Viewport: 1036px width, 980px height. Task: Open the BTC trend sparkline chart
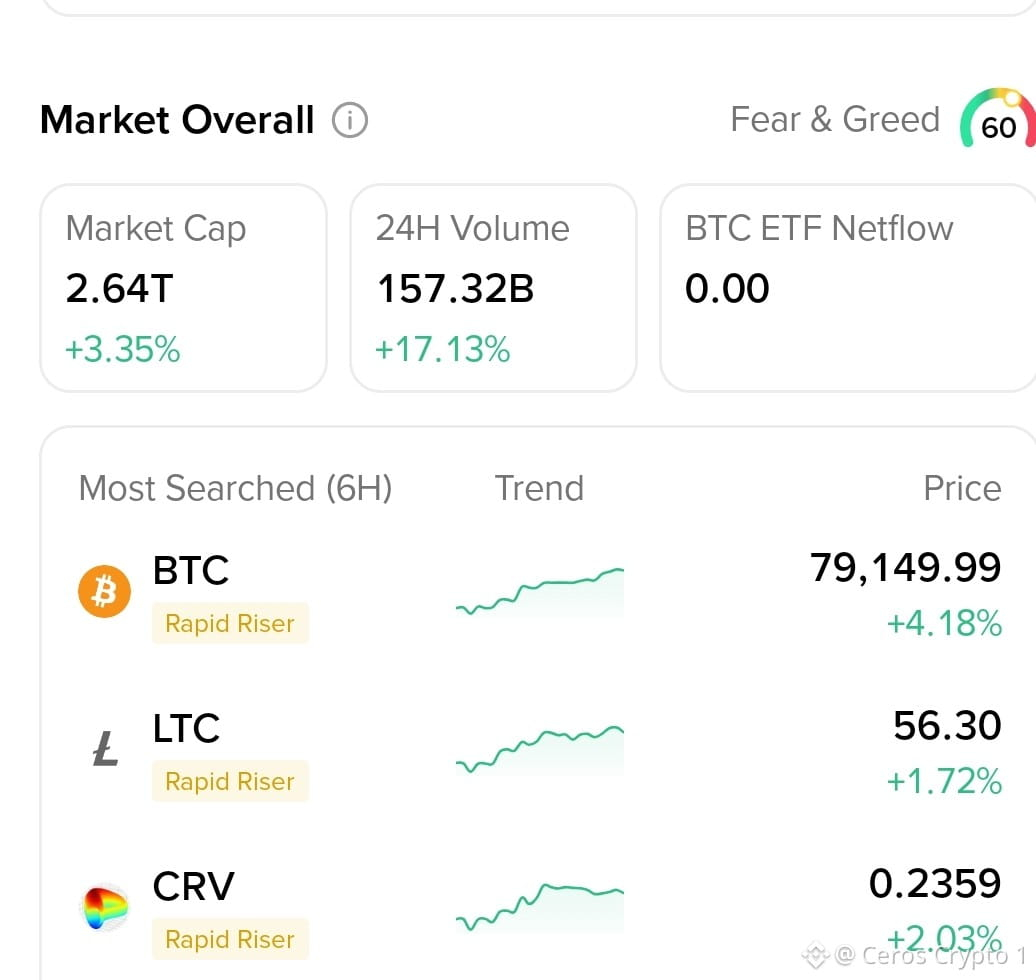tap(540, 592)
